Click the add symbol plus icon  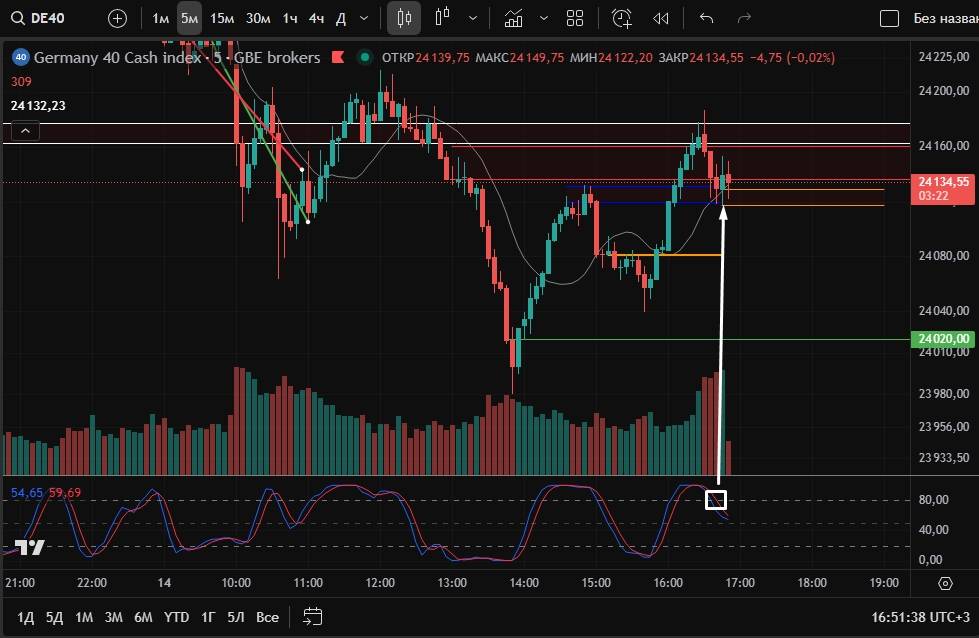point(117,18)
